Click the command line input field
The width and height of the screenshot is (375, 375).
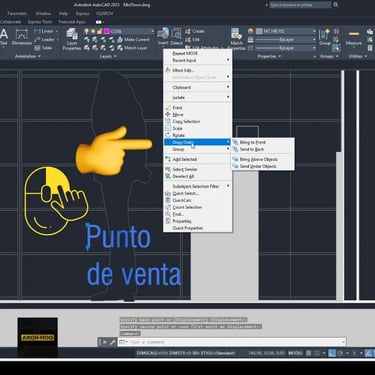[232, 342]
